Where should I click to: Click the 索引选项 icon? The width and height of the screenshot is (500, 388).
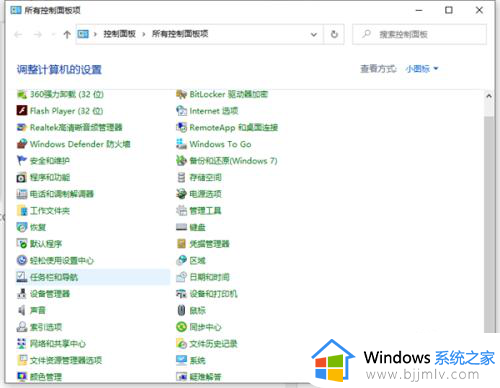pyautogui.click(x=22, y=327)
